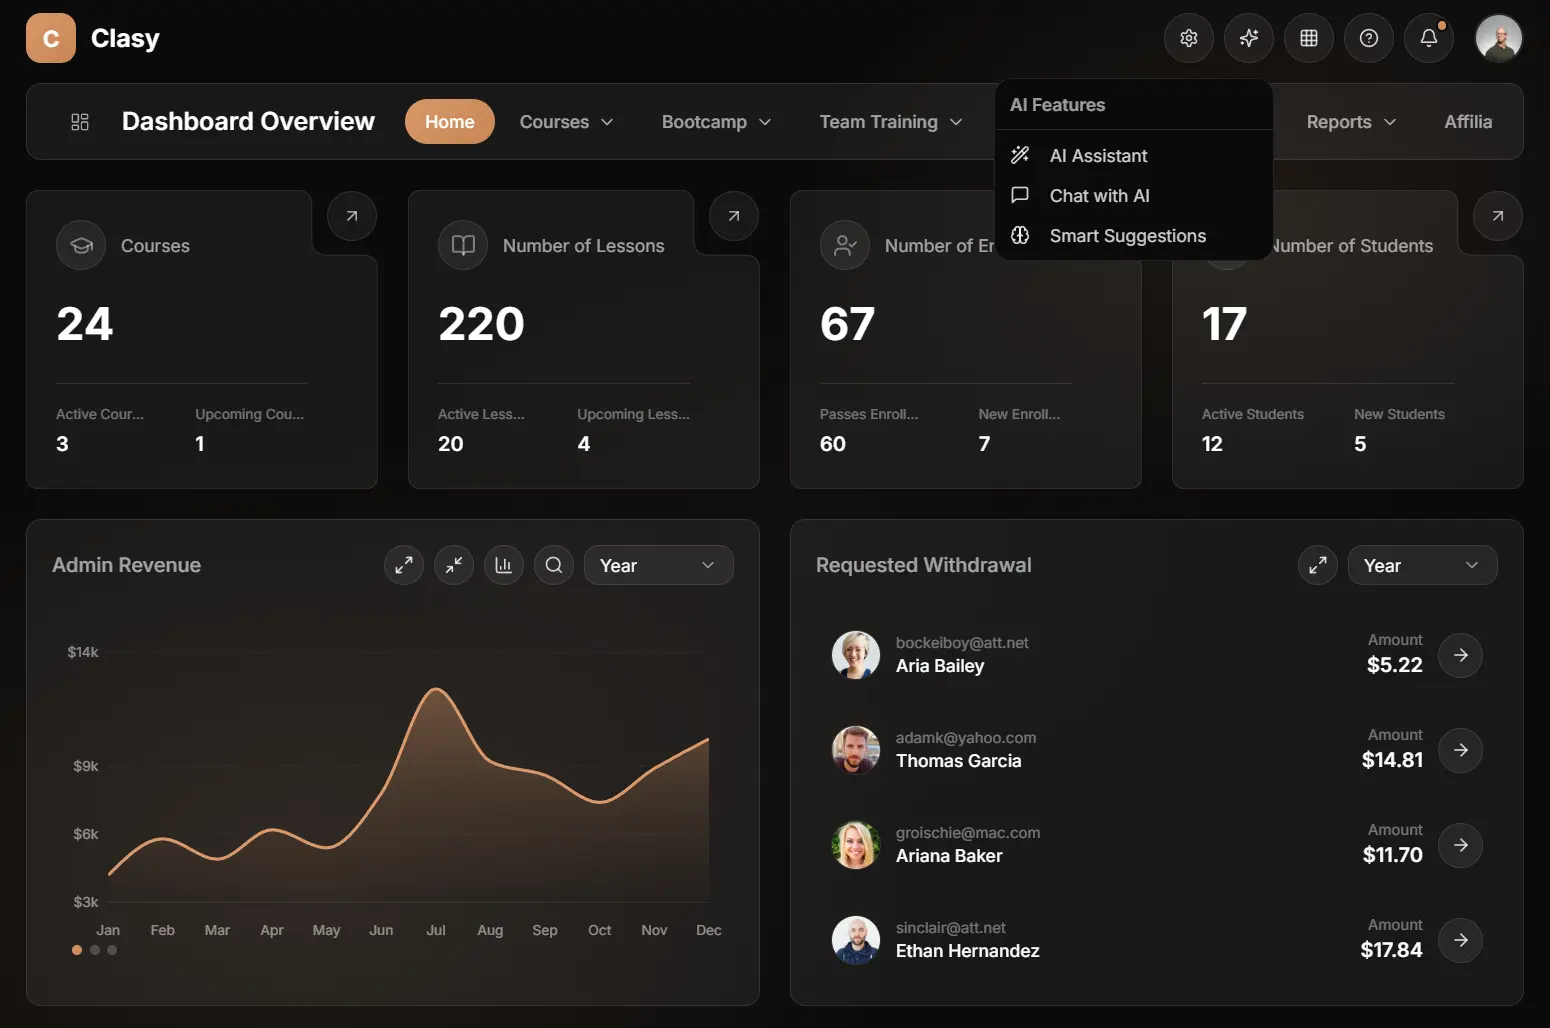
Task: Open the Courses dropdown menu
Action: tap(566, 121)
